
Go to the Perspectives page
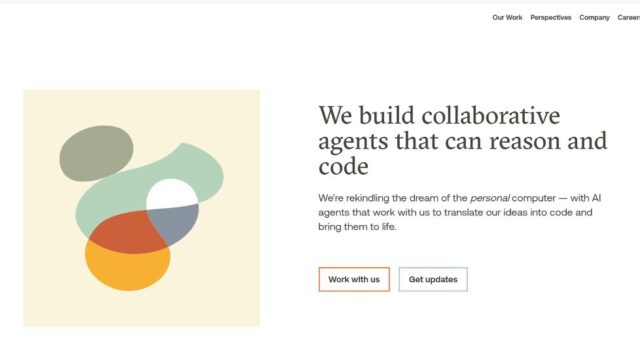click(x=551, y=18)
